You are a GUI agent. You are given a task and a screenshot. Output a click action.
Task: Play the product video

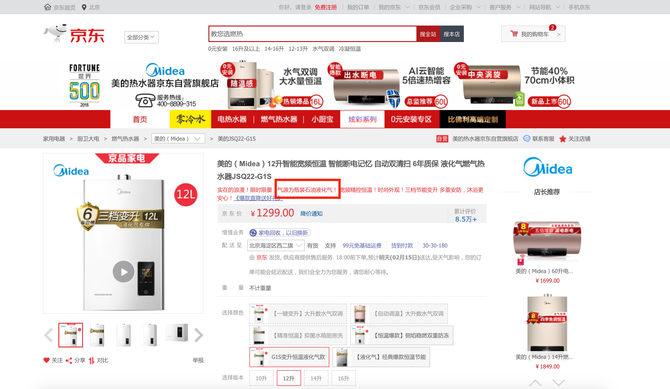123,271
